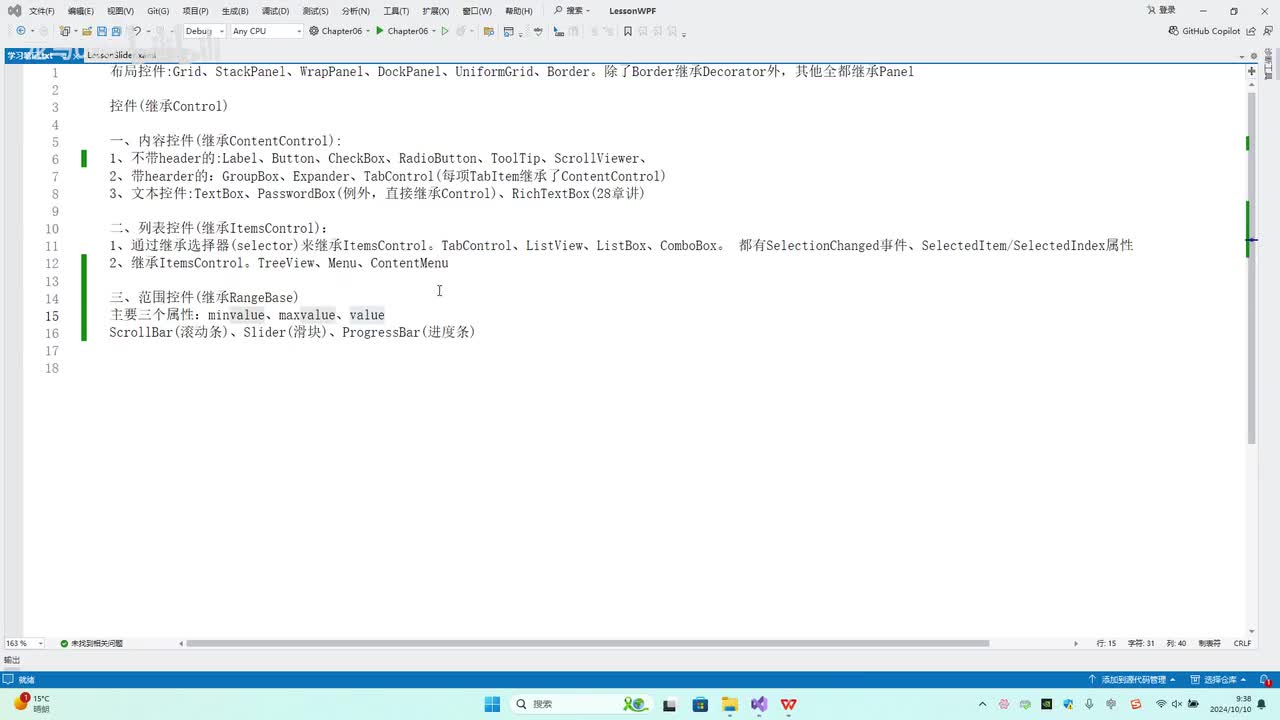
Task: Show hidden system tray icons chevron
Action: tap(982, 704)
